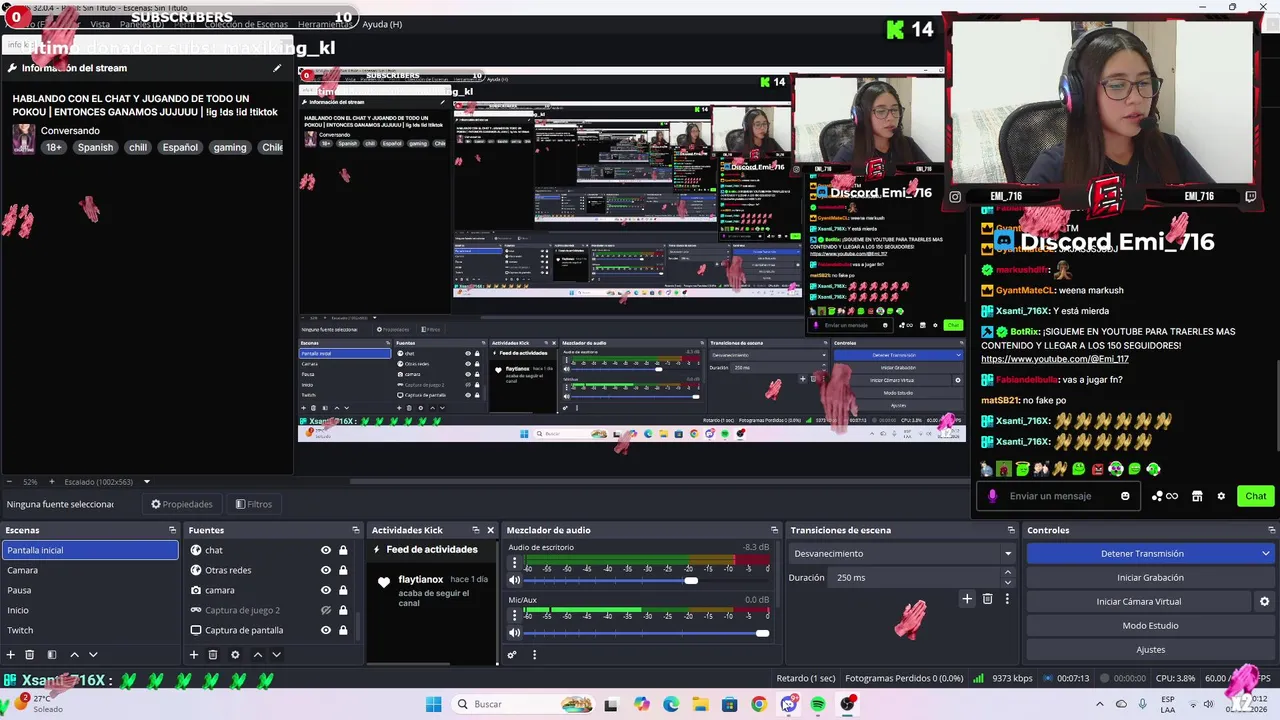The height and width of the screenshot is (720, 1280).
Task: Move source down in Fuentes toolbar
Action: coord(276,655)
